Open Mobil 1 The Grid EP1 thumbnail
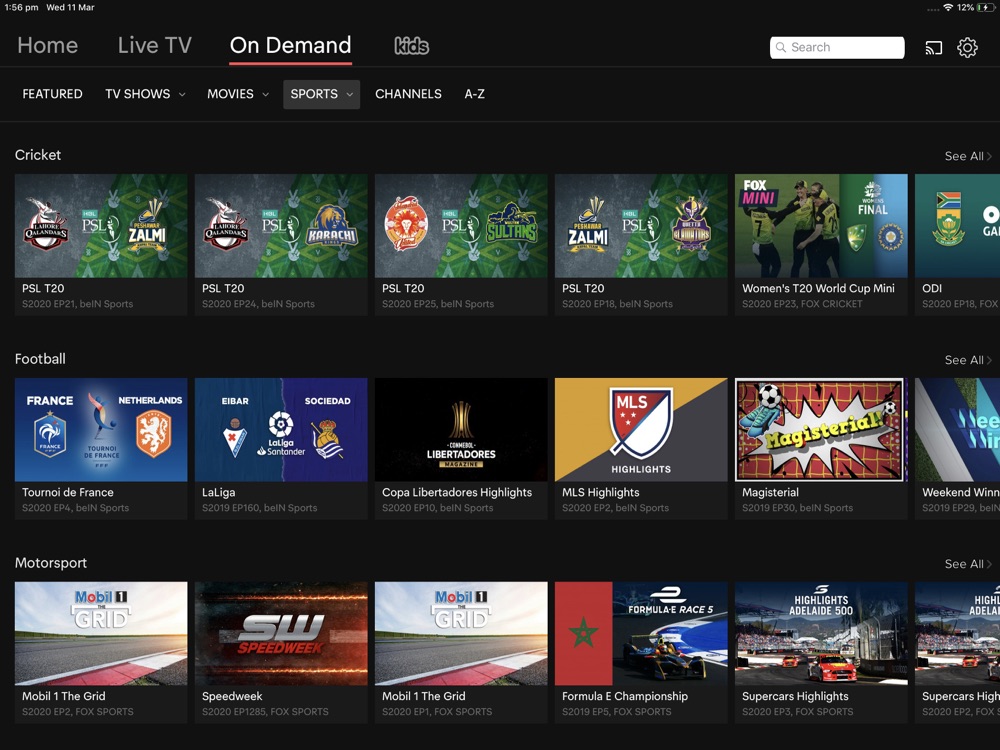Viewport: 1000px width, 750px height. pos(461,633)
